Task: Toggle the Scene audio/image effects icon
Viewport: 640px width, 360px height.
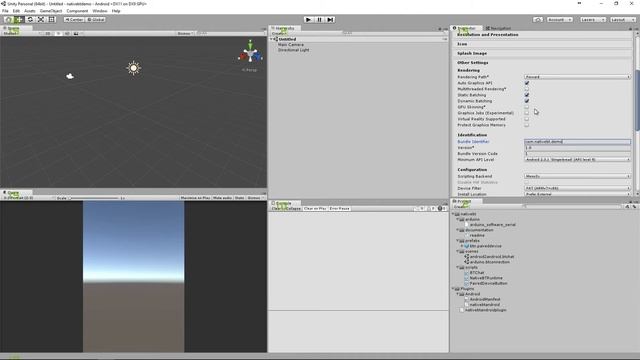Action: point(76,33)
